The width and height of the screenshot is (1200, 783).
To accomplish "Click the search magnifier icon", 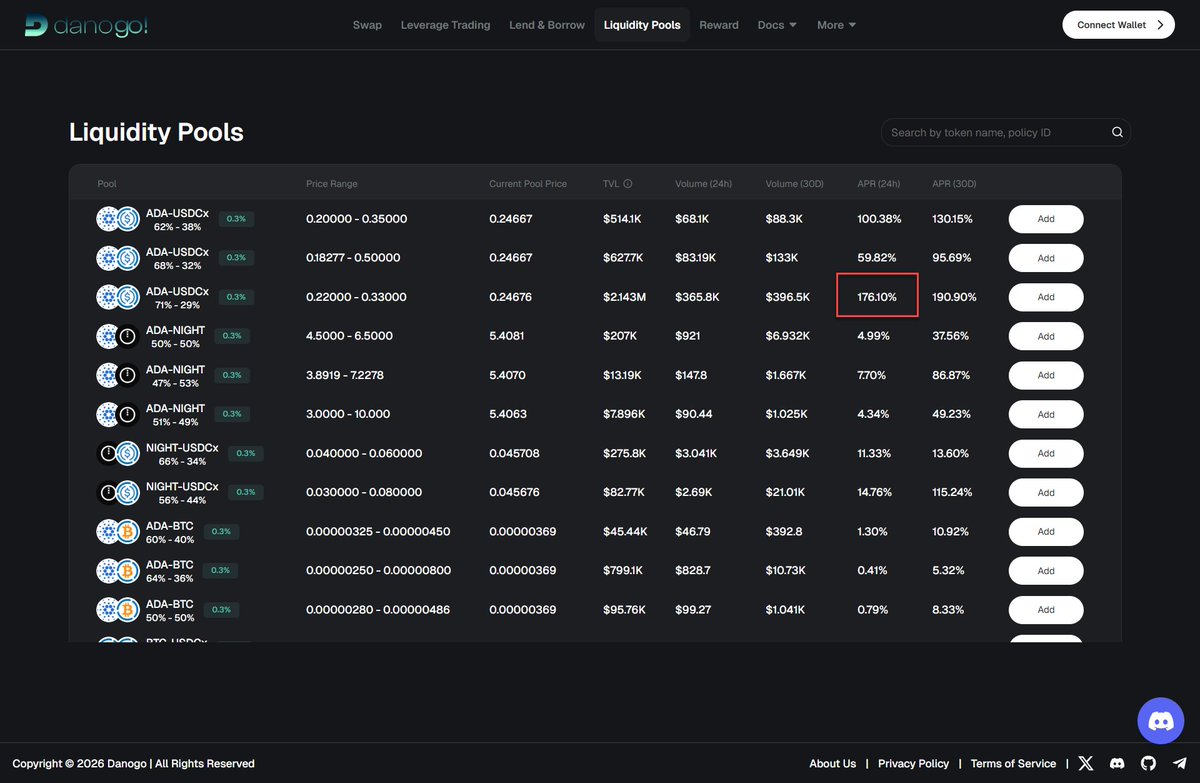I will point(1117,131).
